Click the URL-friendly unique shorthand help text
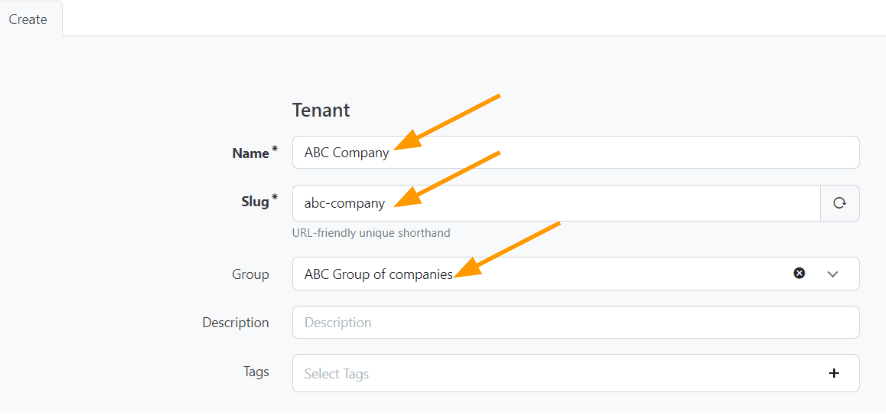This screenshot has width=886, height=414. [371, 233]
